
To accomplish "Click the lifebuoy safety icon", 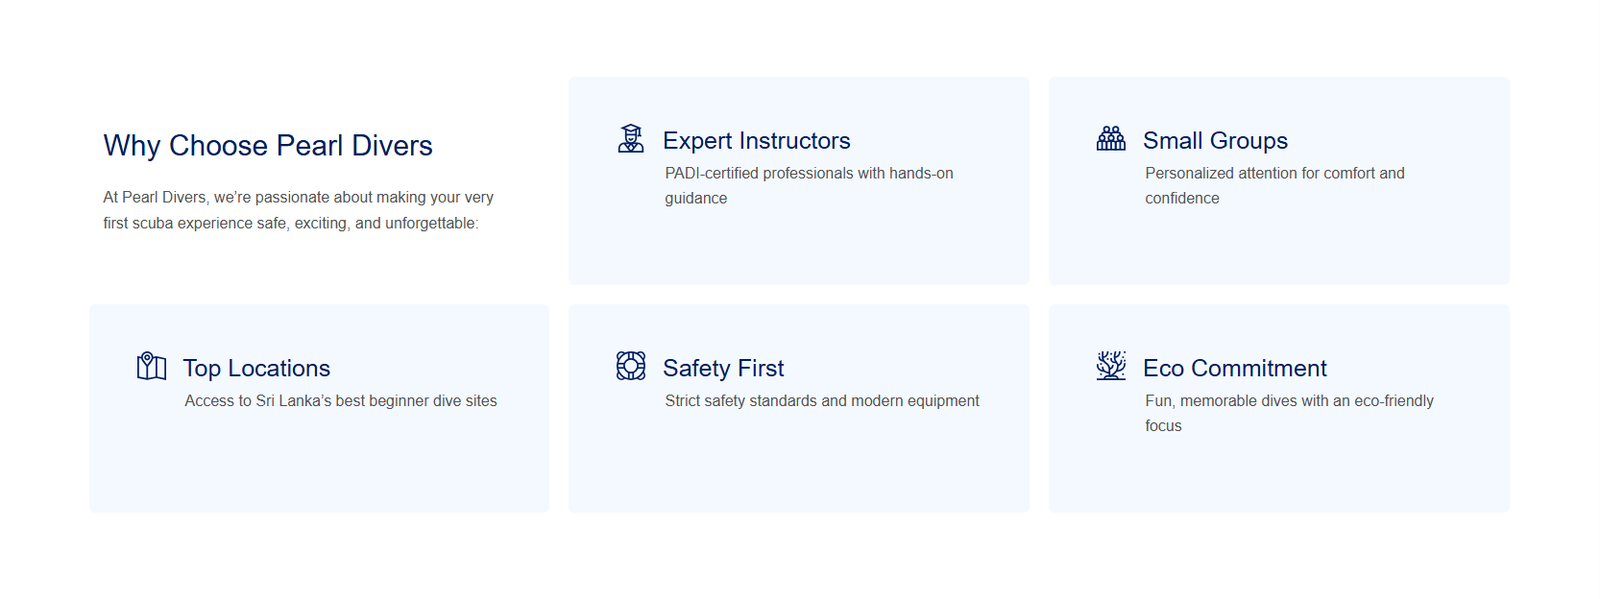I will (x=631, y=366).
